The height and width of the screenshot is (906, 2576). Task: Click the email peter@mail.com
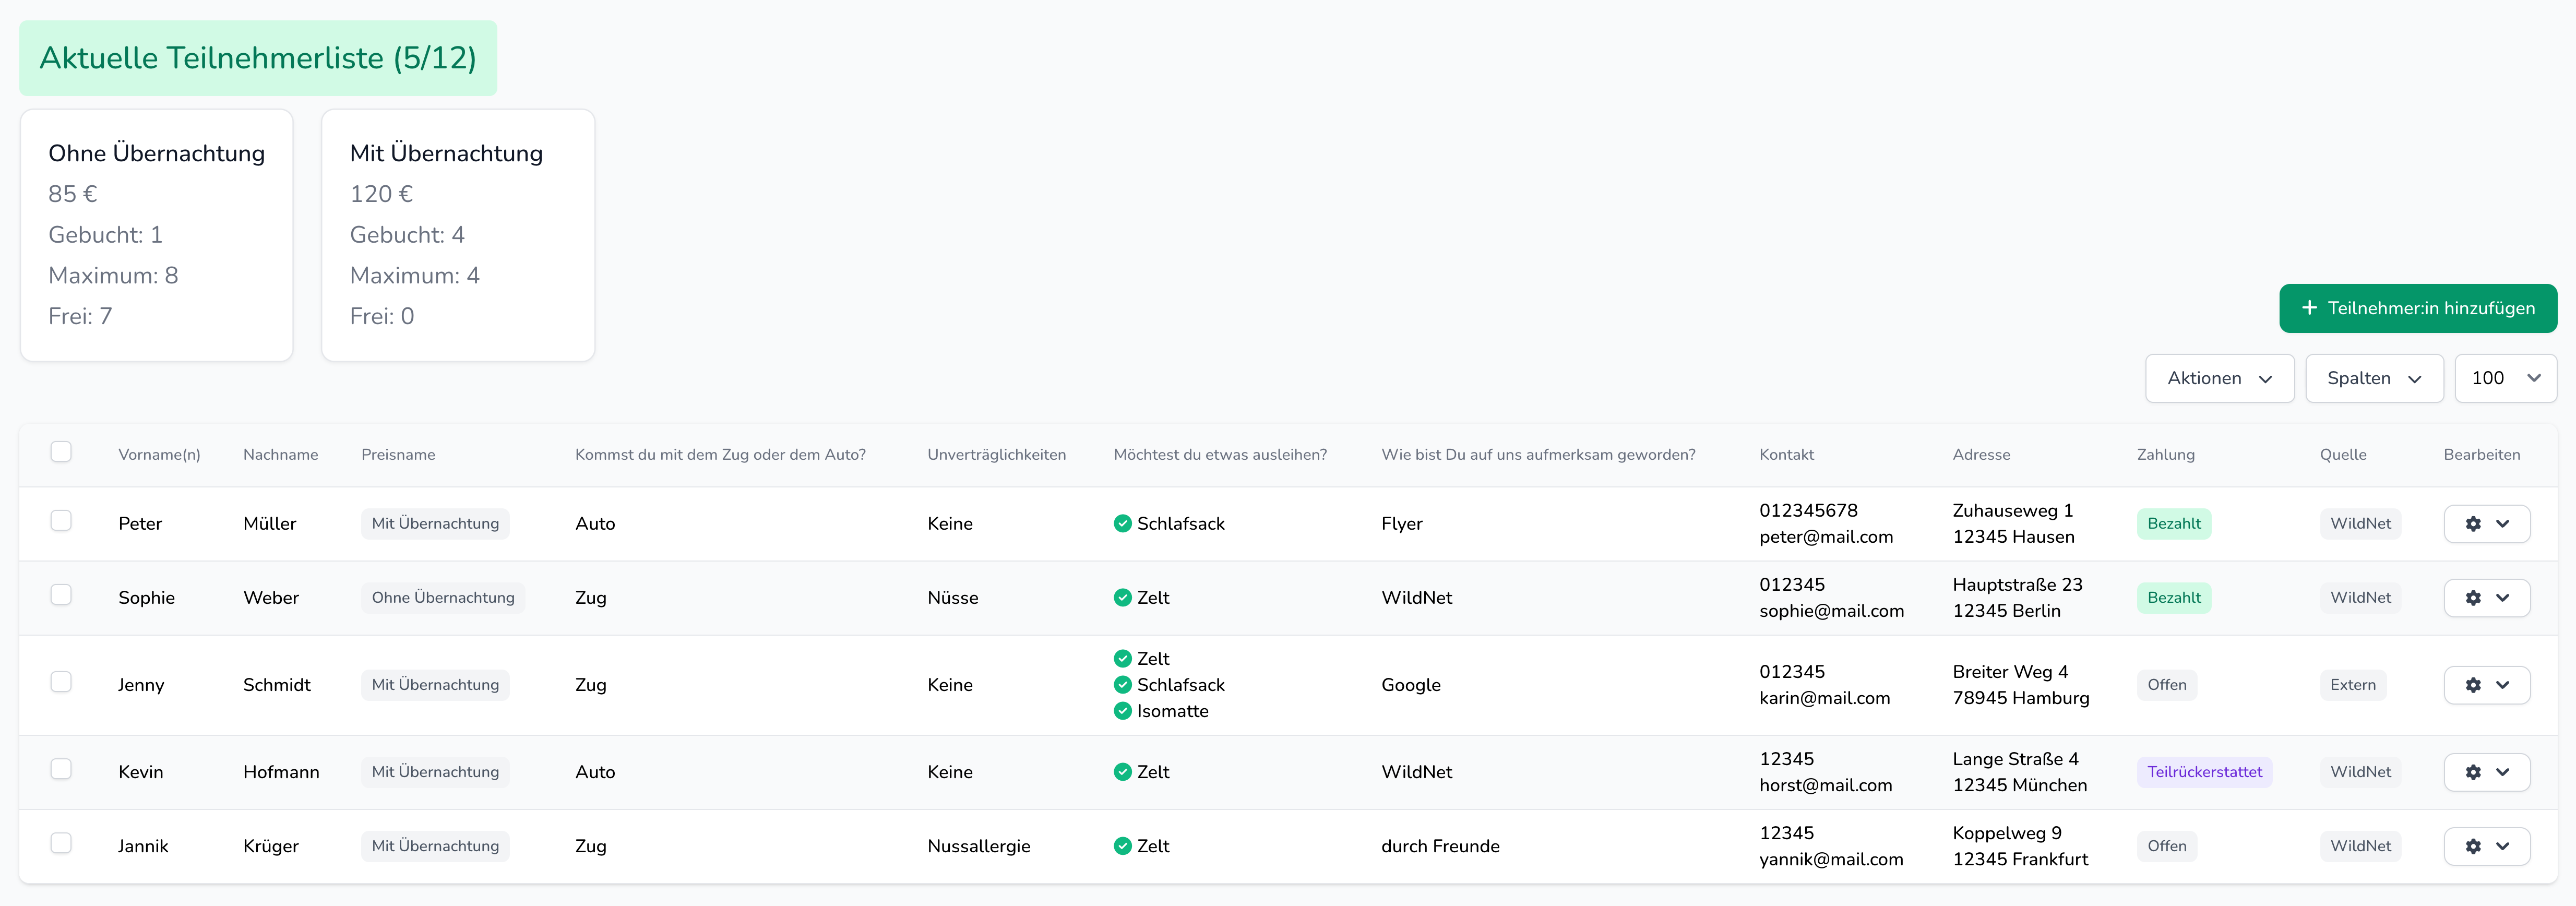click(1826, 537)
